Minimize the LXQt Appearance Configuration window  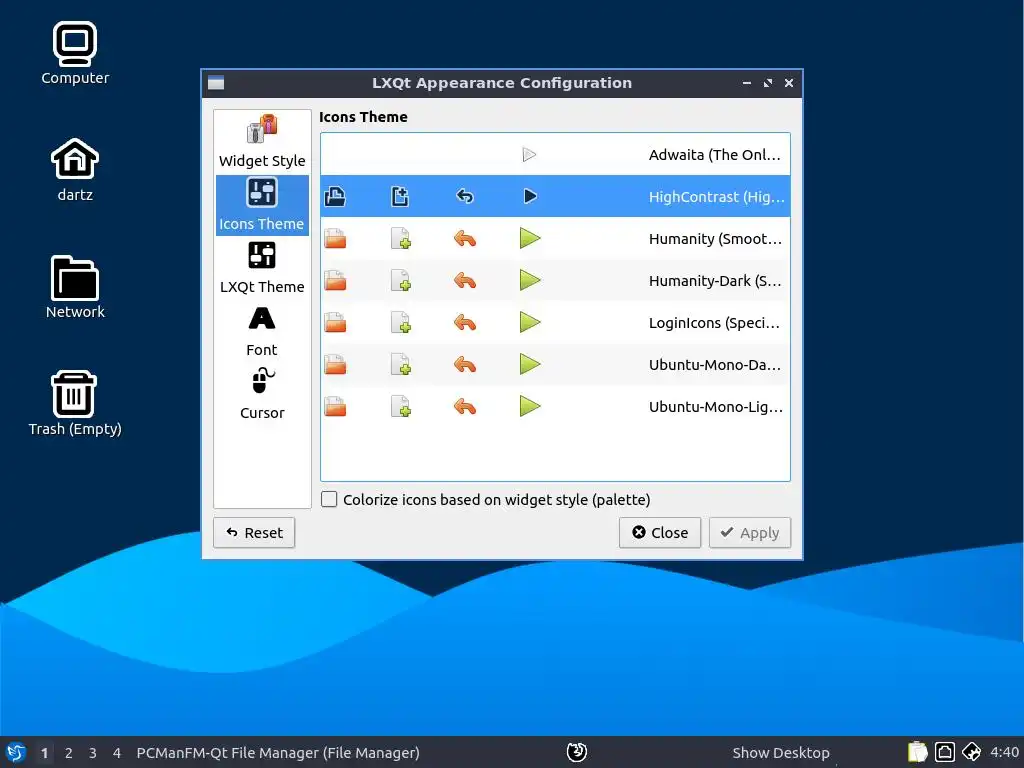[746, 83]
